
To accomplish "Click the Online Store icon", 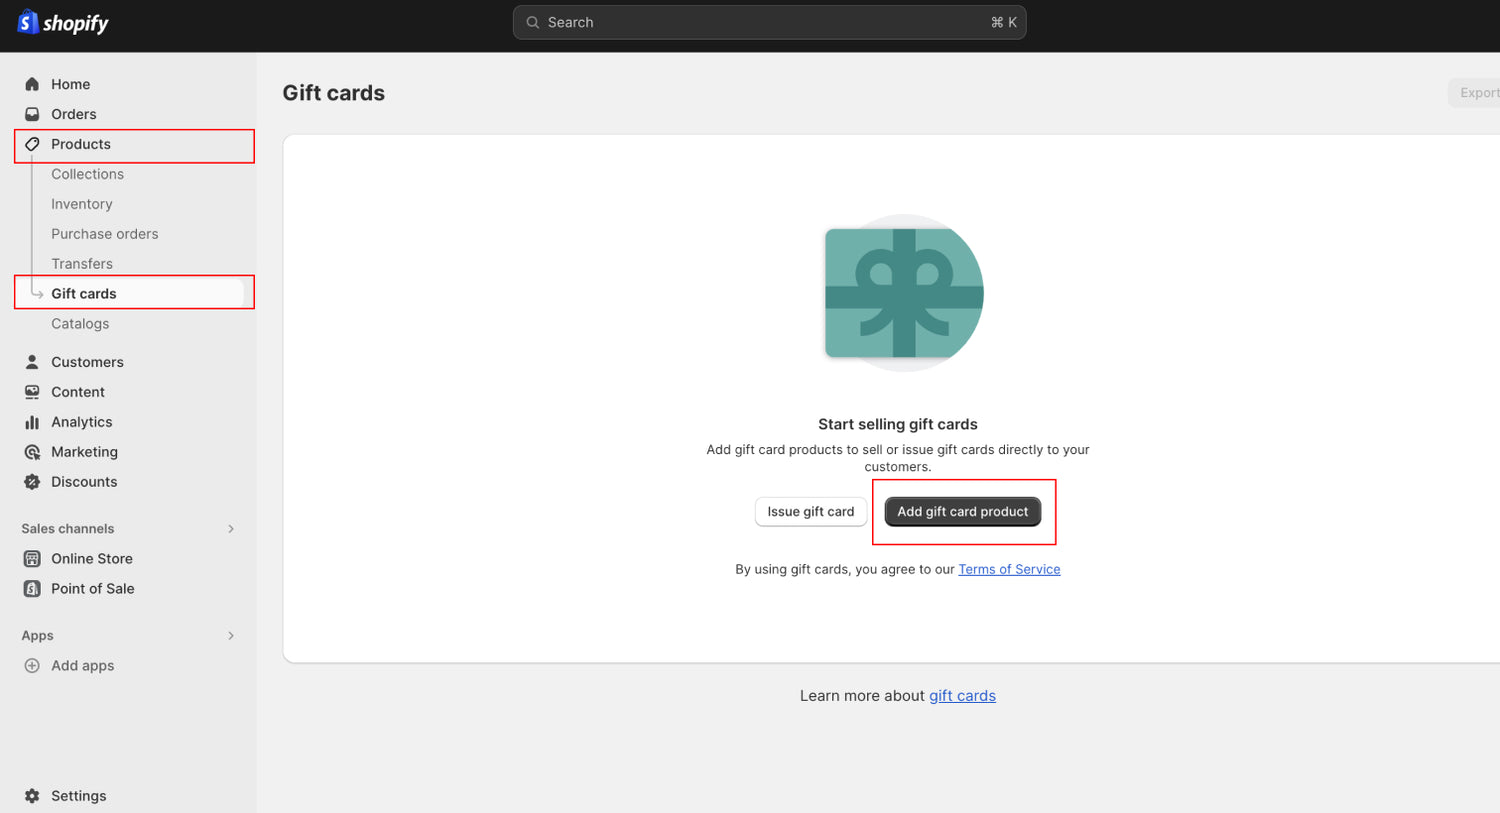I will coord(32,559).
